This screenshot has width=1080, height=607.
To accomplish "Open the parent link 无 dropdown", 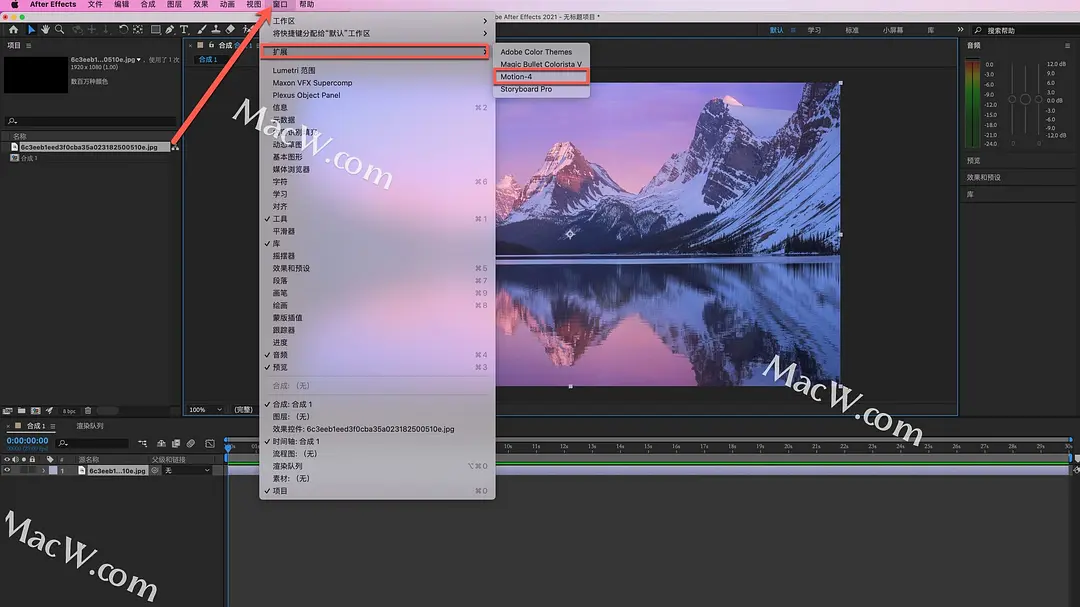I will pyautogui.click(x=186, y=470).
